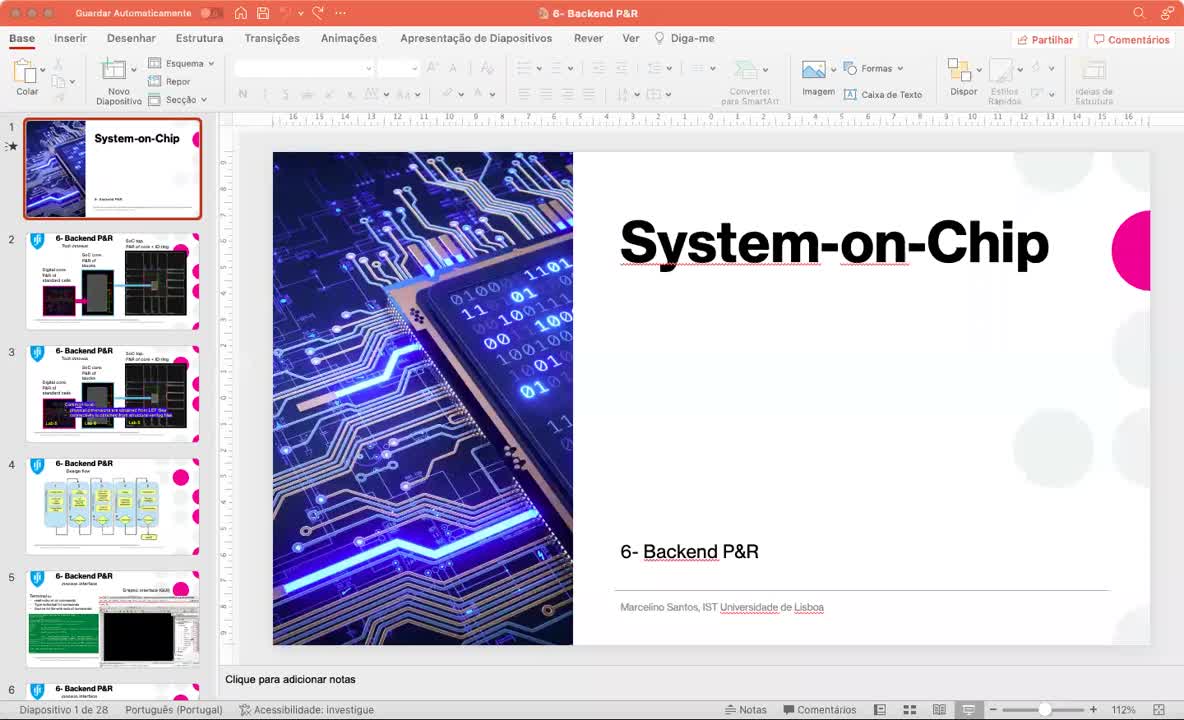
Task: Click Marcelino Santos author line
Action: 721,607
